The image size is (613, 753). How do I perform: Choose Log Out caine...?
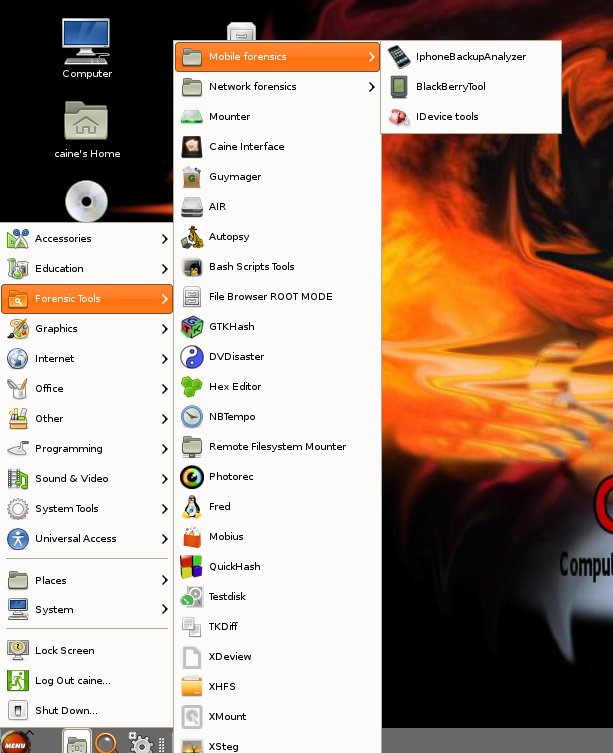[87, 681]
